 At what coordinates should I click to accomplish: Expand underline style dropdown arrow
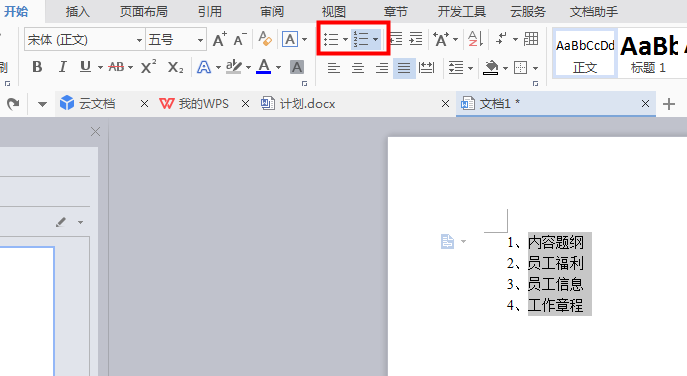point(100,67)
